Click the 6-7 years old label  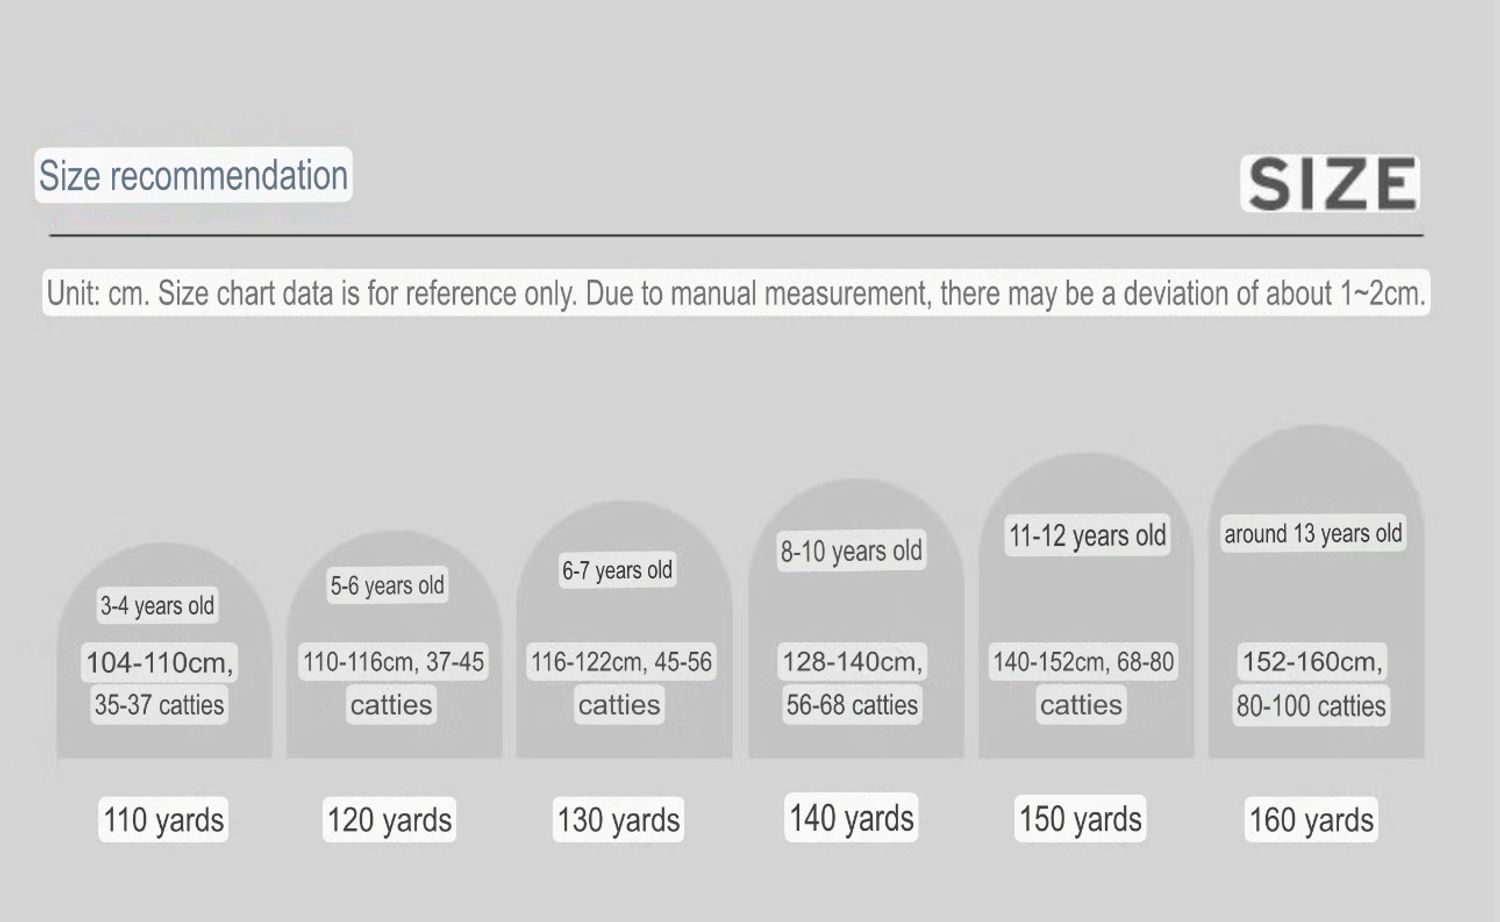(617, 570)
